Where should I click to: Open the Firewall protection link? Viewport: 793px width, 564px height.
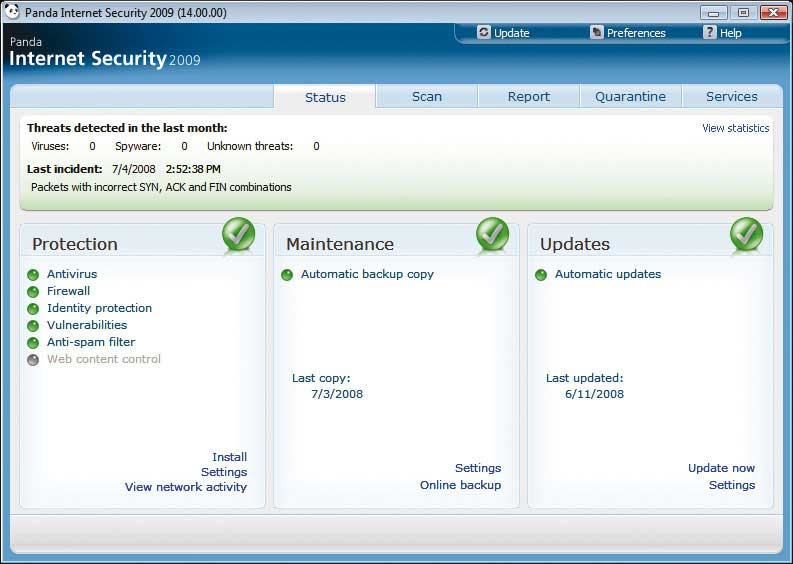68,291
